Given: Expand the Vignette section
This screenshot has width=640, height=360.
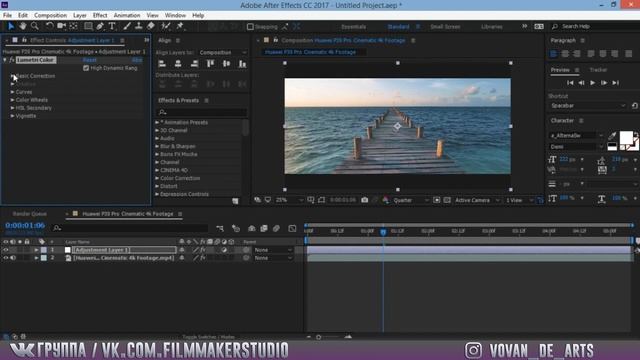Looking at the screenshot, I should pos(12,116).
